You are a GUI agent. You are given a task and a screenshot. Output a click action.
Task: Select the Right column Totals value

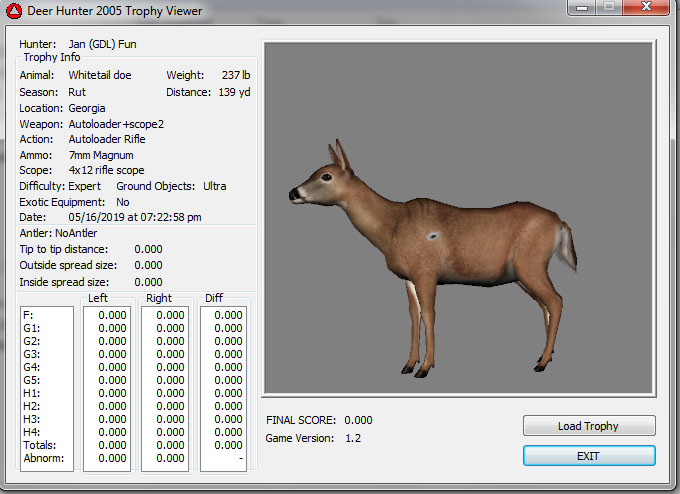coord(170,445)
